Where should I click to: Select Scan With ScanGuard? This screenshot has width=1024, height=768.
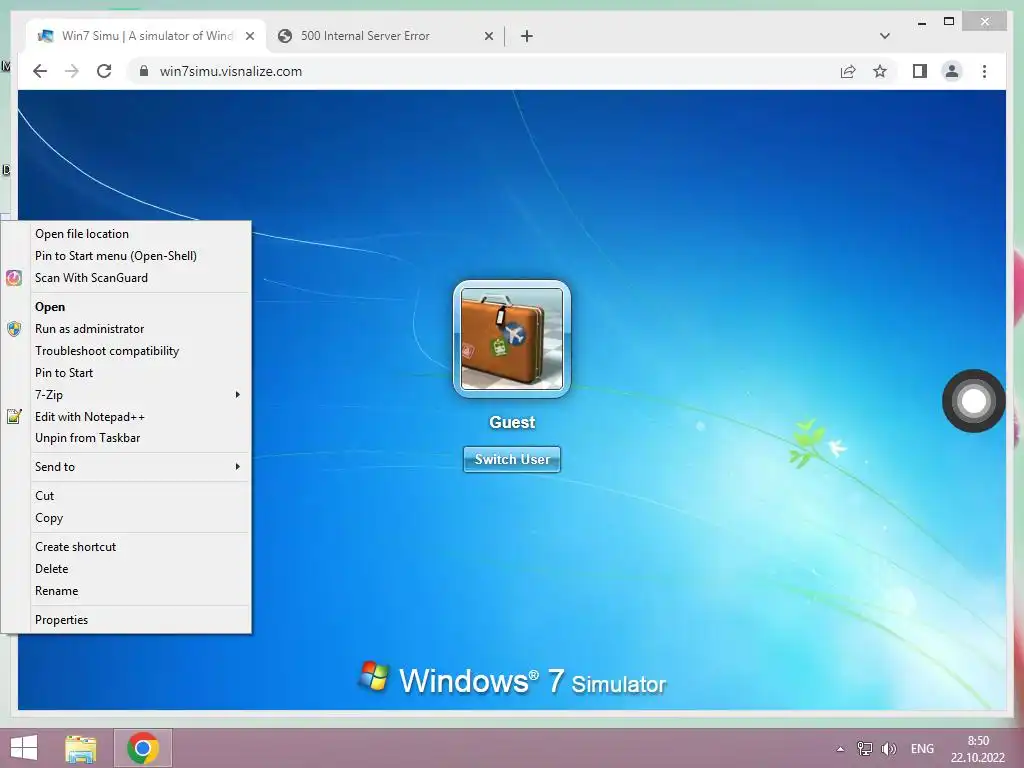coord(127,278)
